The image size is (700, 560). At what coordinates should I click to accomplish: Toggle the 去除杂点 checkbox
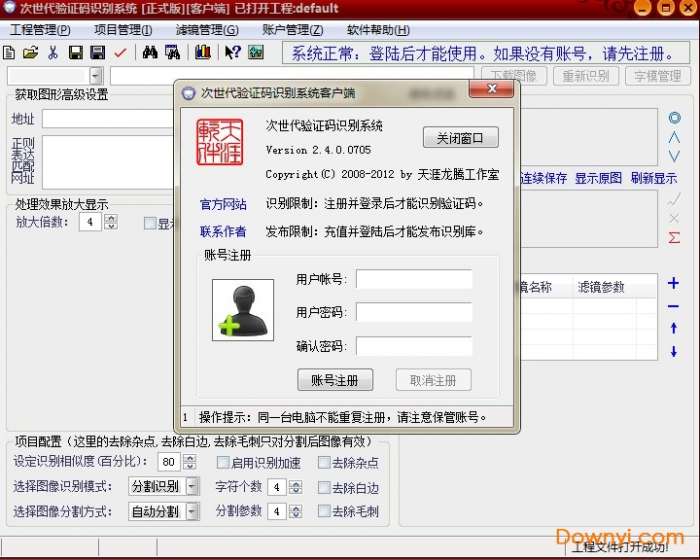[x=324, y=463]
